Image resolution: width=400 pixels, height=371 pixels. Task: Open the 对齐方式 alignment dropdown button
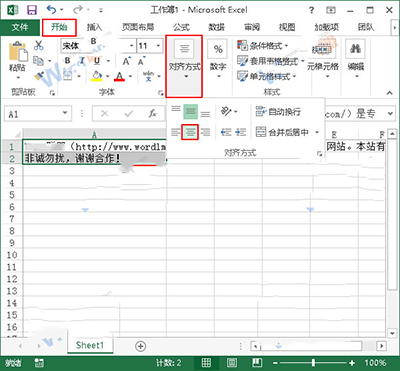pyautogui.click(x=184, y=66)
